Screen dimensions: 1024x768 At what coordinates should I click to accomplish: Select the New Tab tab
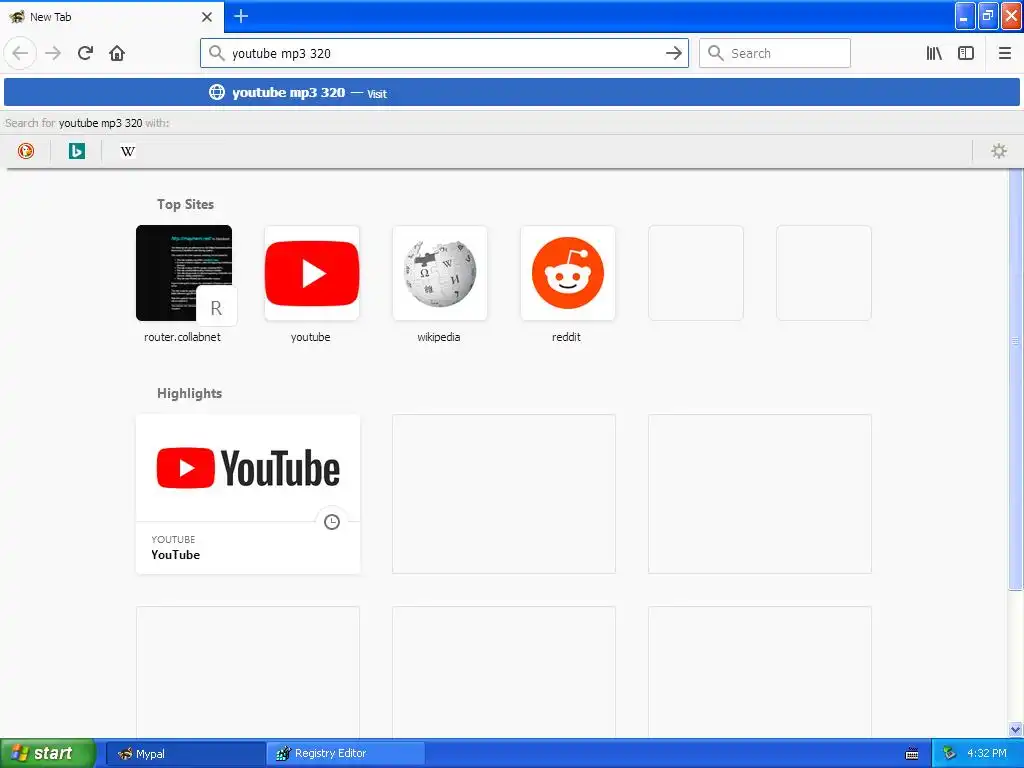111,17
